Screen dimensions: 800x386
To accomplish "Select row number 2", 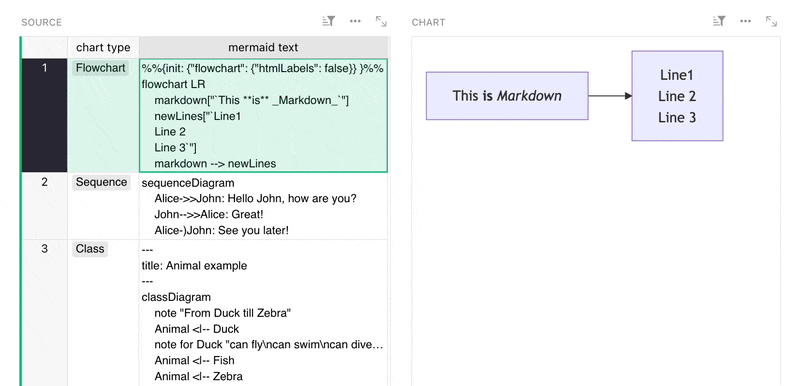I will coord(44,206).
